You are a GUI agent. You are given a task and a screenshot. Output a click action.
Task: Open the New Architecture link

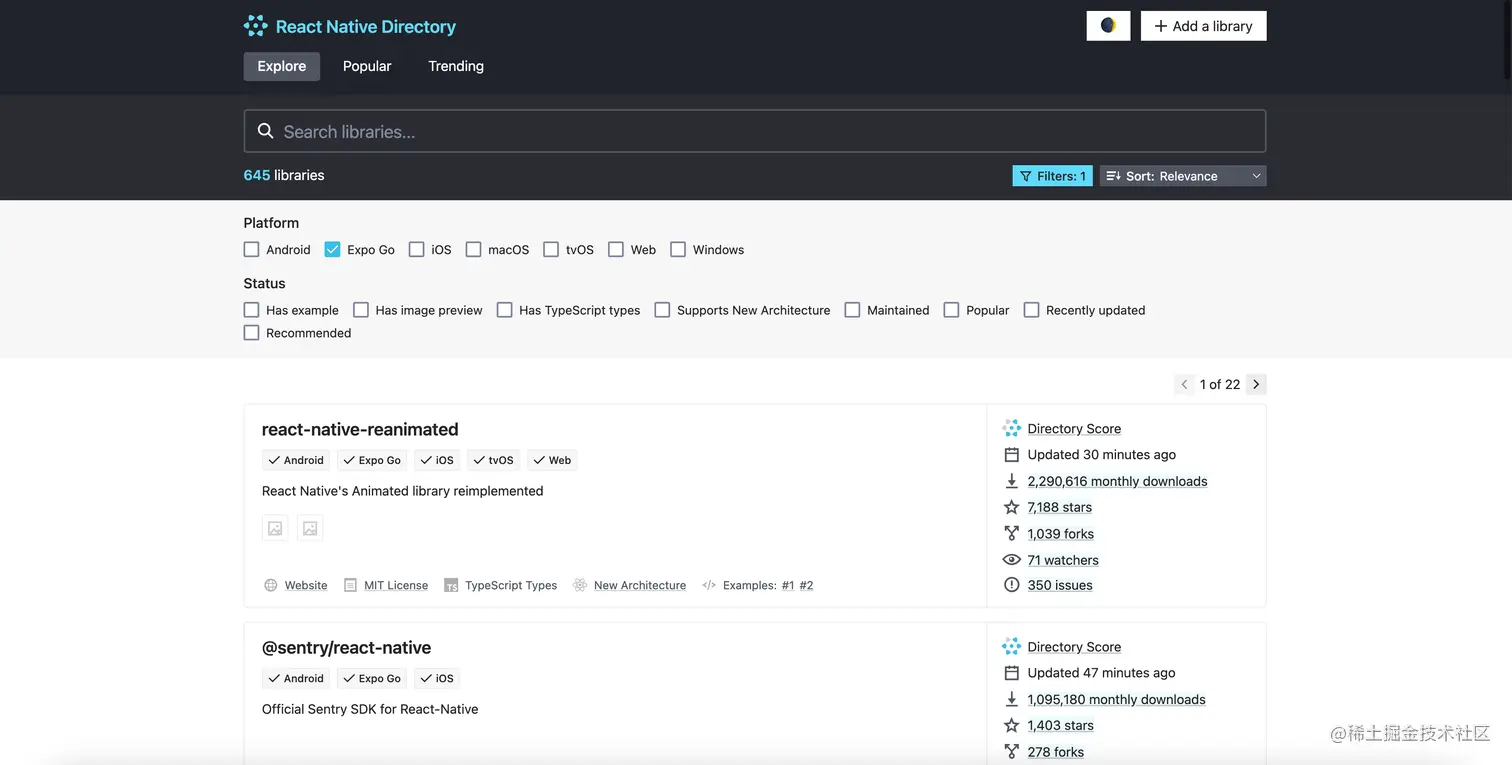tap(640, 585)
